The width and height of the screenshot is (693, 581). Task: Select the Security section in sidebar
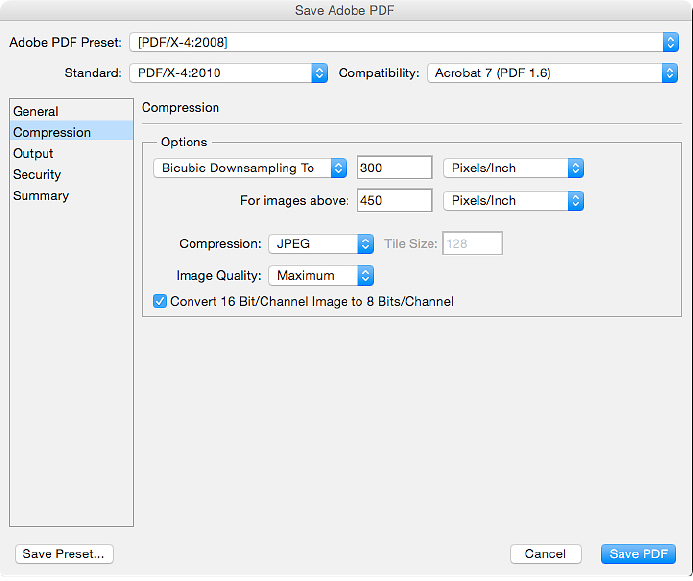tap(71, 175)
